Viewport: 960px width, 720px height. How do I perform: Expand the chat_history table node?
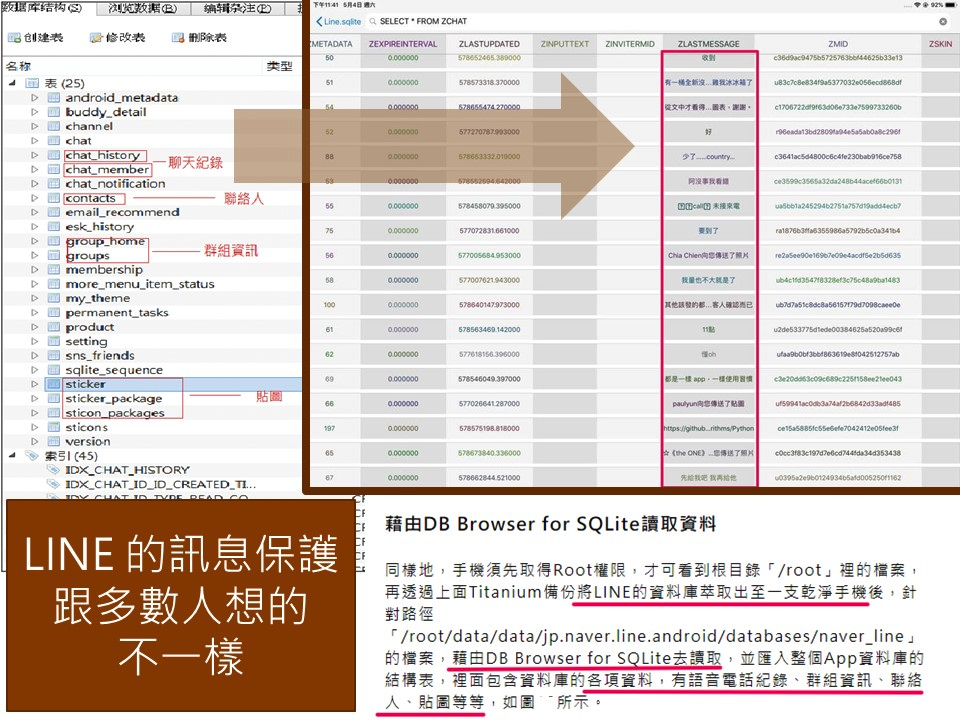34,155
